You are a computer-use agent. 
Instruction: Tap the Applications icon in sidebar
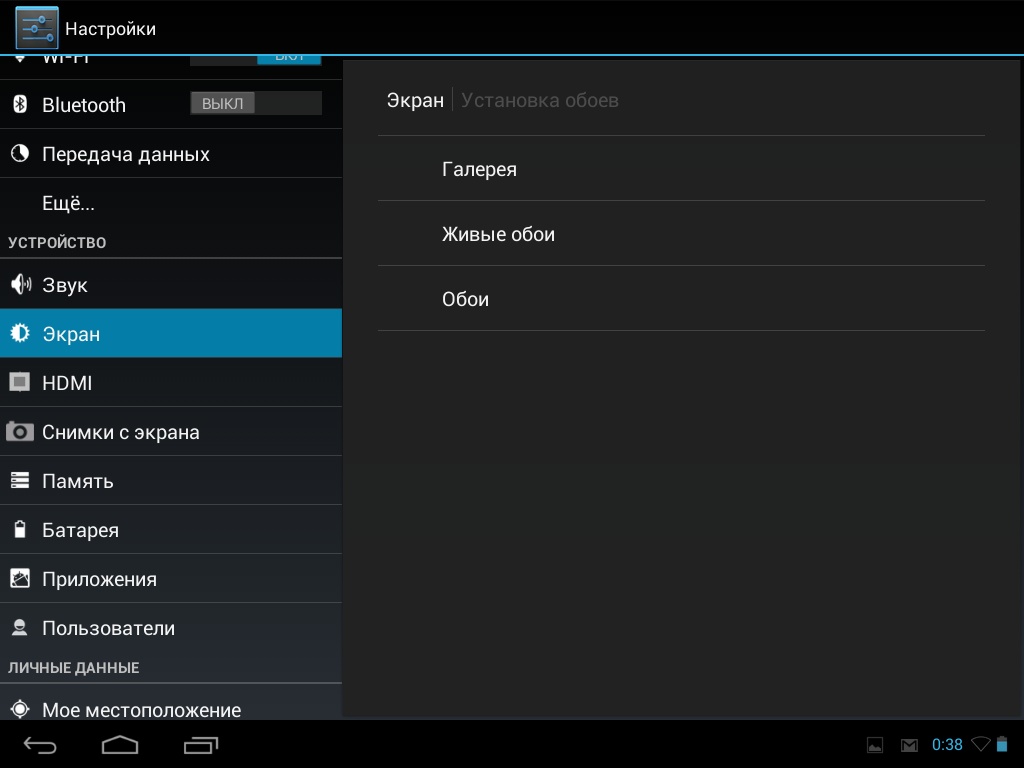20,579
